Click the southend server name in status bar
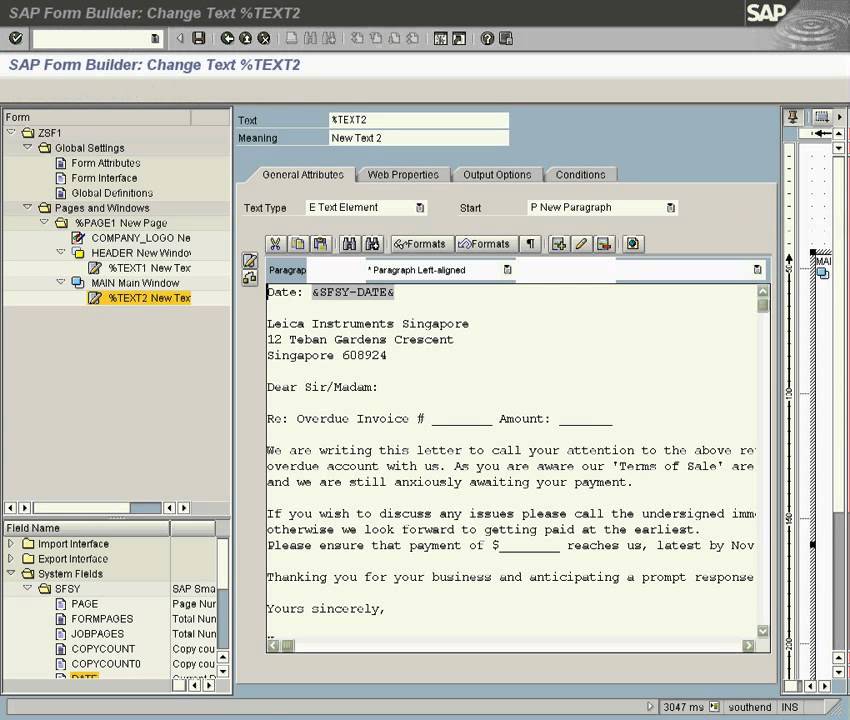Image resolution: width=850 pixels, height=720 pixels. click(x=749, y=707)
